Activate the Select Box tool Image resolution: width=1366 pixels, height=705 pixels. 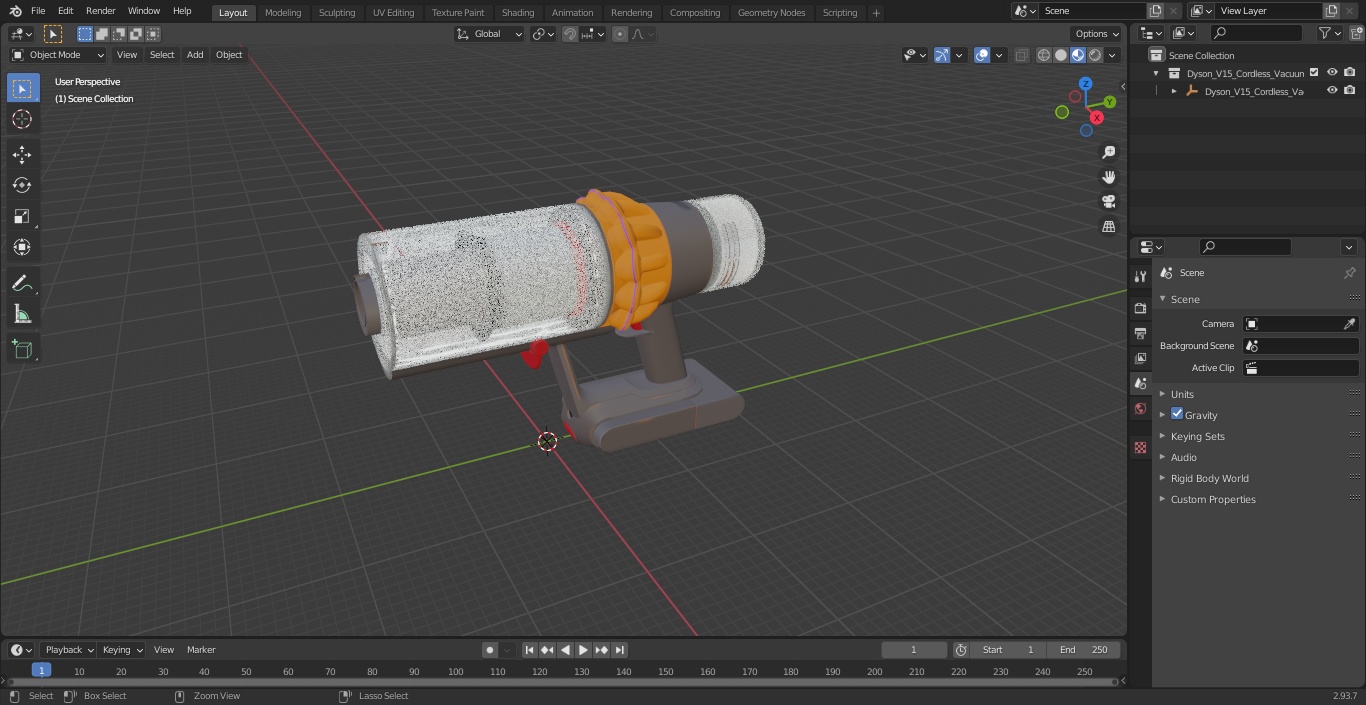click(x=22, y=88)
